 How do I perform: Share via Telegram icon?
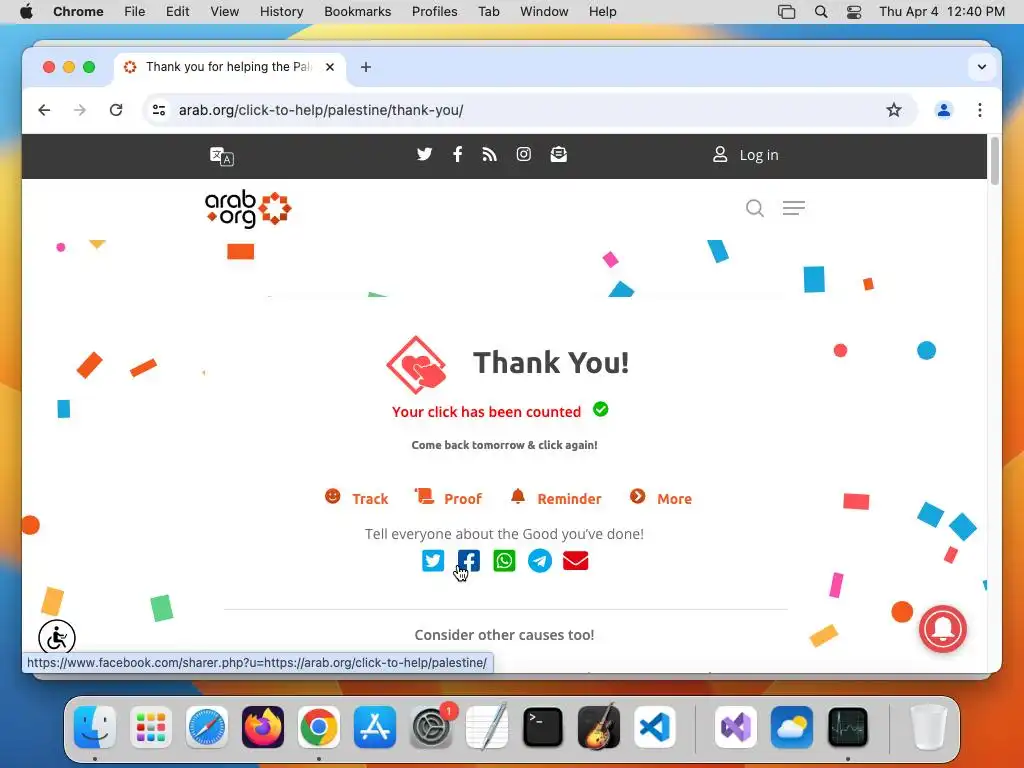point(540,560)
